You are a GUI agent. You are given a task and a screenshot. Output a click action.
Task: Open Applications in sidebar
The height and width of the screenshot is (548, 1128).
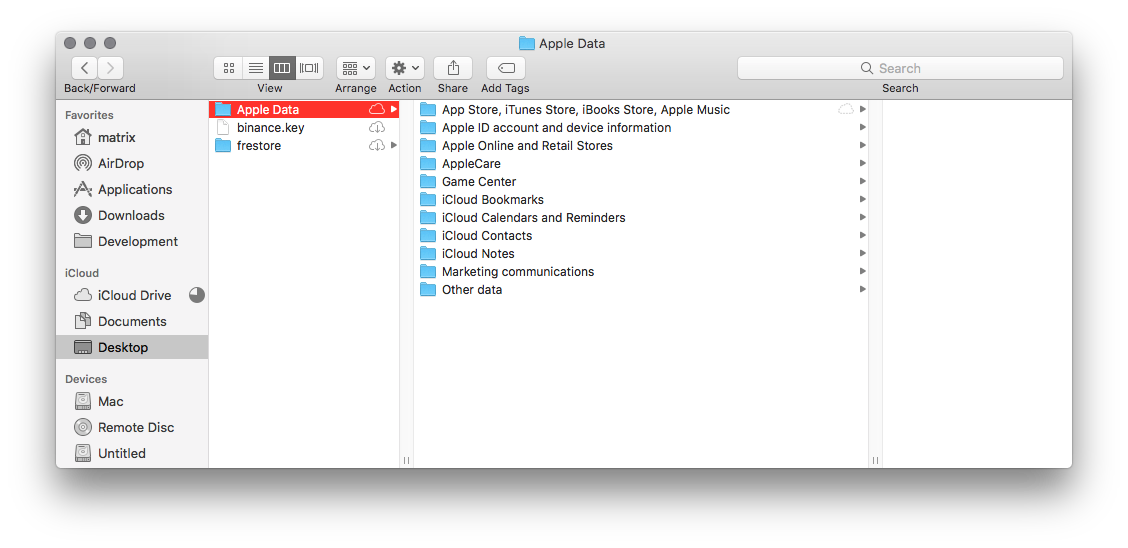[132, 189]
